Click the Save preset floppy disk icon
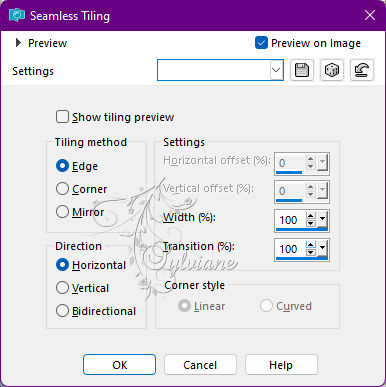386x387 pixels. (302, 70)
